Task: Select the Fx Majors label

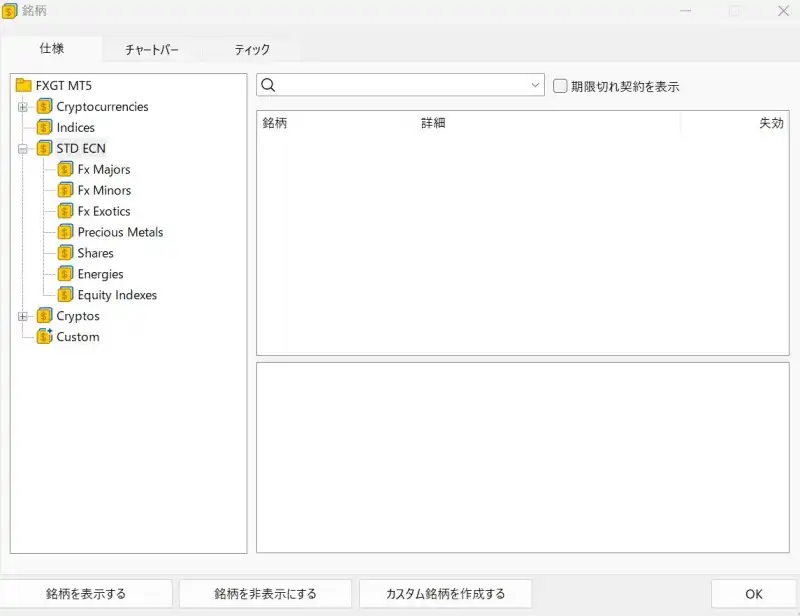Action: (104, 169)
